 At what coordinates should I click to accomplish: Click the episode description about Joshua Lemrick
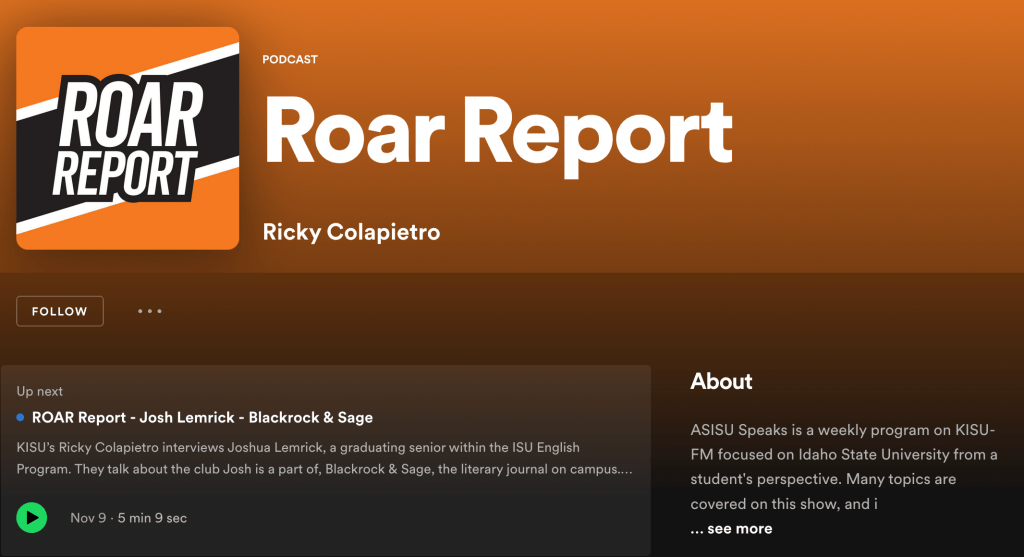pos(300,447)
